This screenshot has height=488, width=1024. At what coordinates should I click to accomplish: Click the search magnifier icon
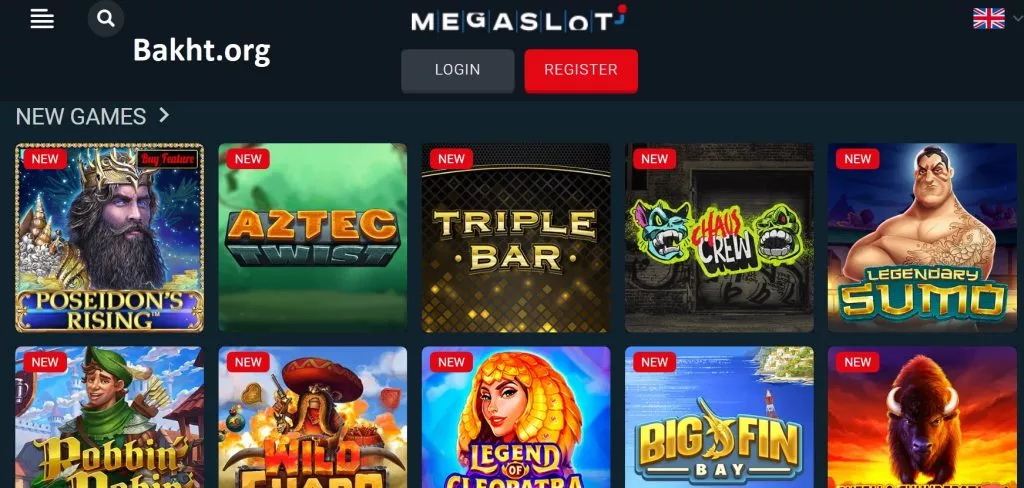pos(106,18)
